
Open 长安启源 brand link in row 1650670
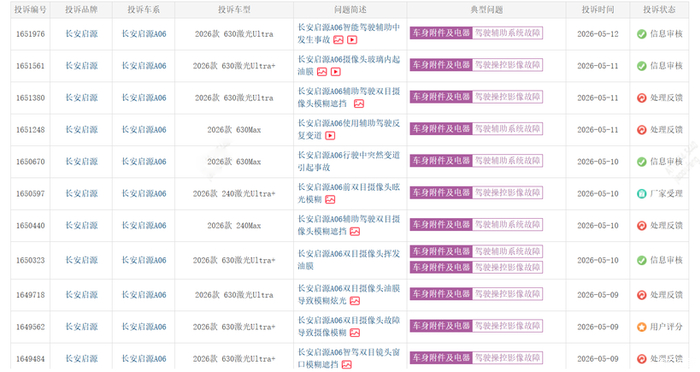point(81,162)
